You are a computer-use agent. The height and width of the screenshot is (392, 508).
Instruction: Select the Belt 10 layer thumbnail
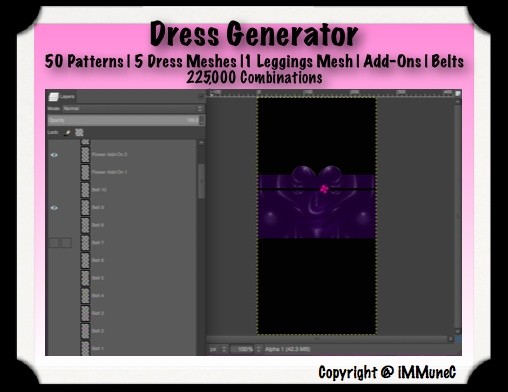85,190
